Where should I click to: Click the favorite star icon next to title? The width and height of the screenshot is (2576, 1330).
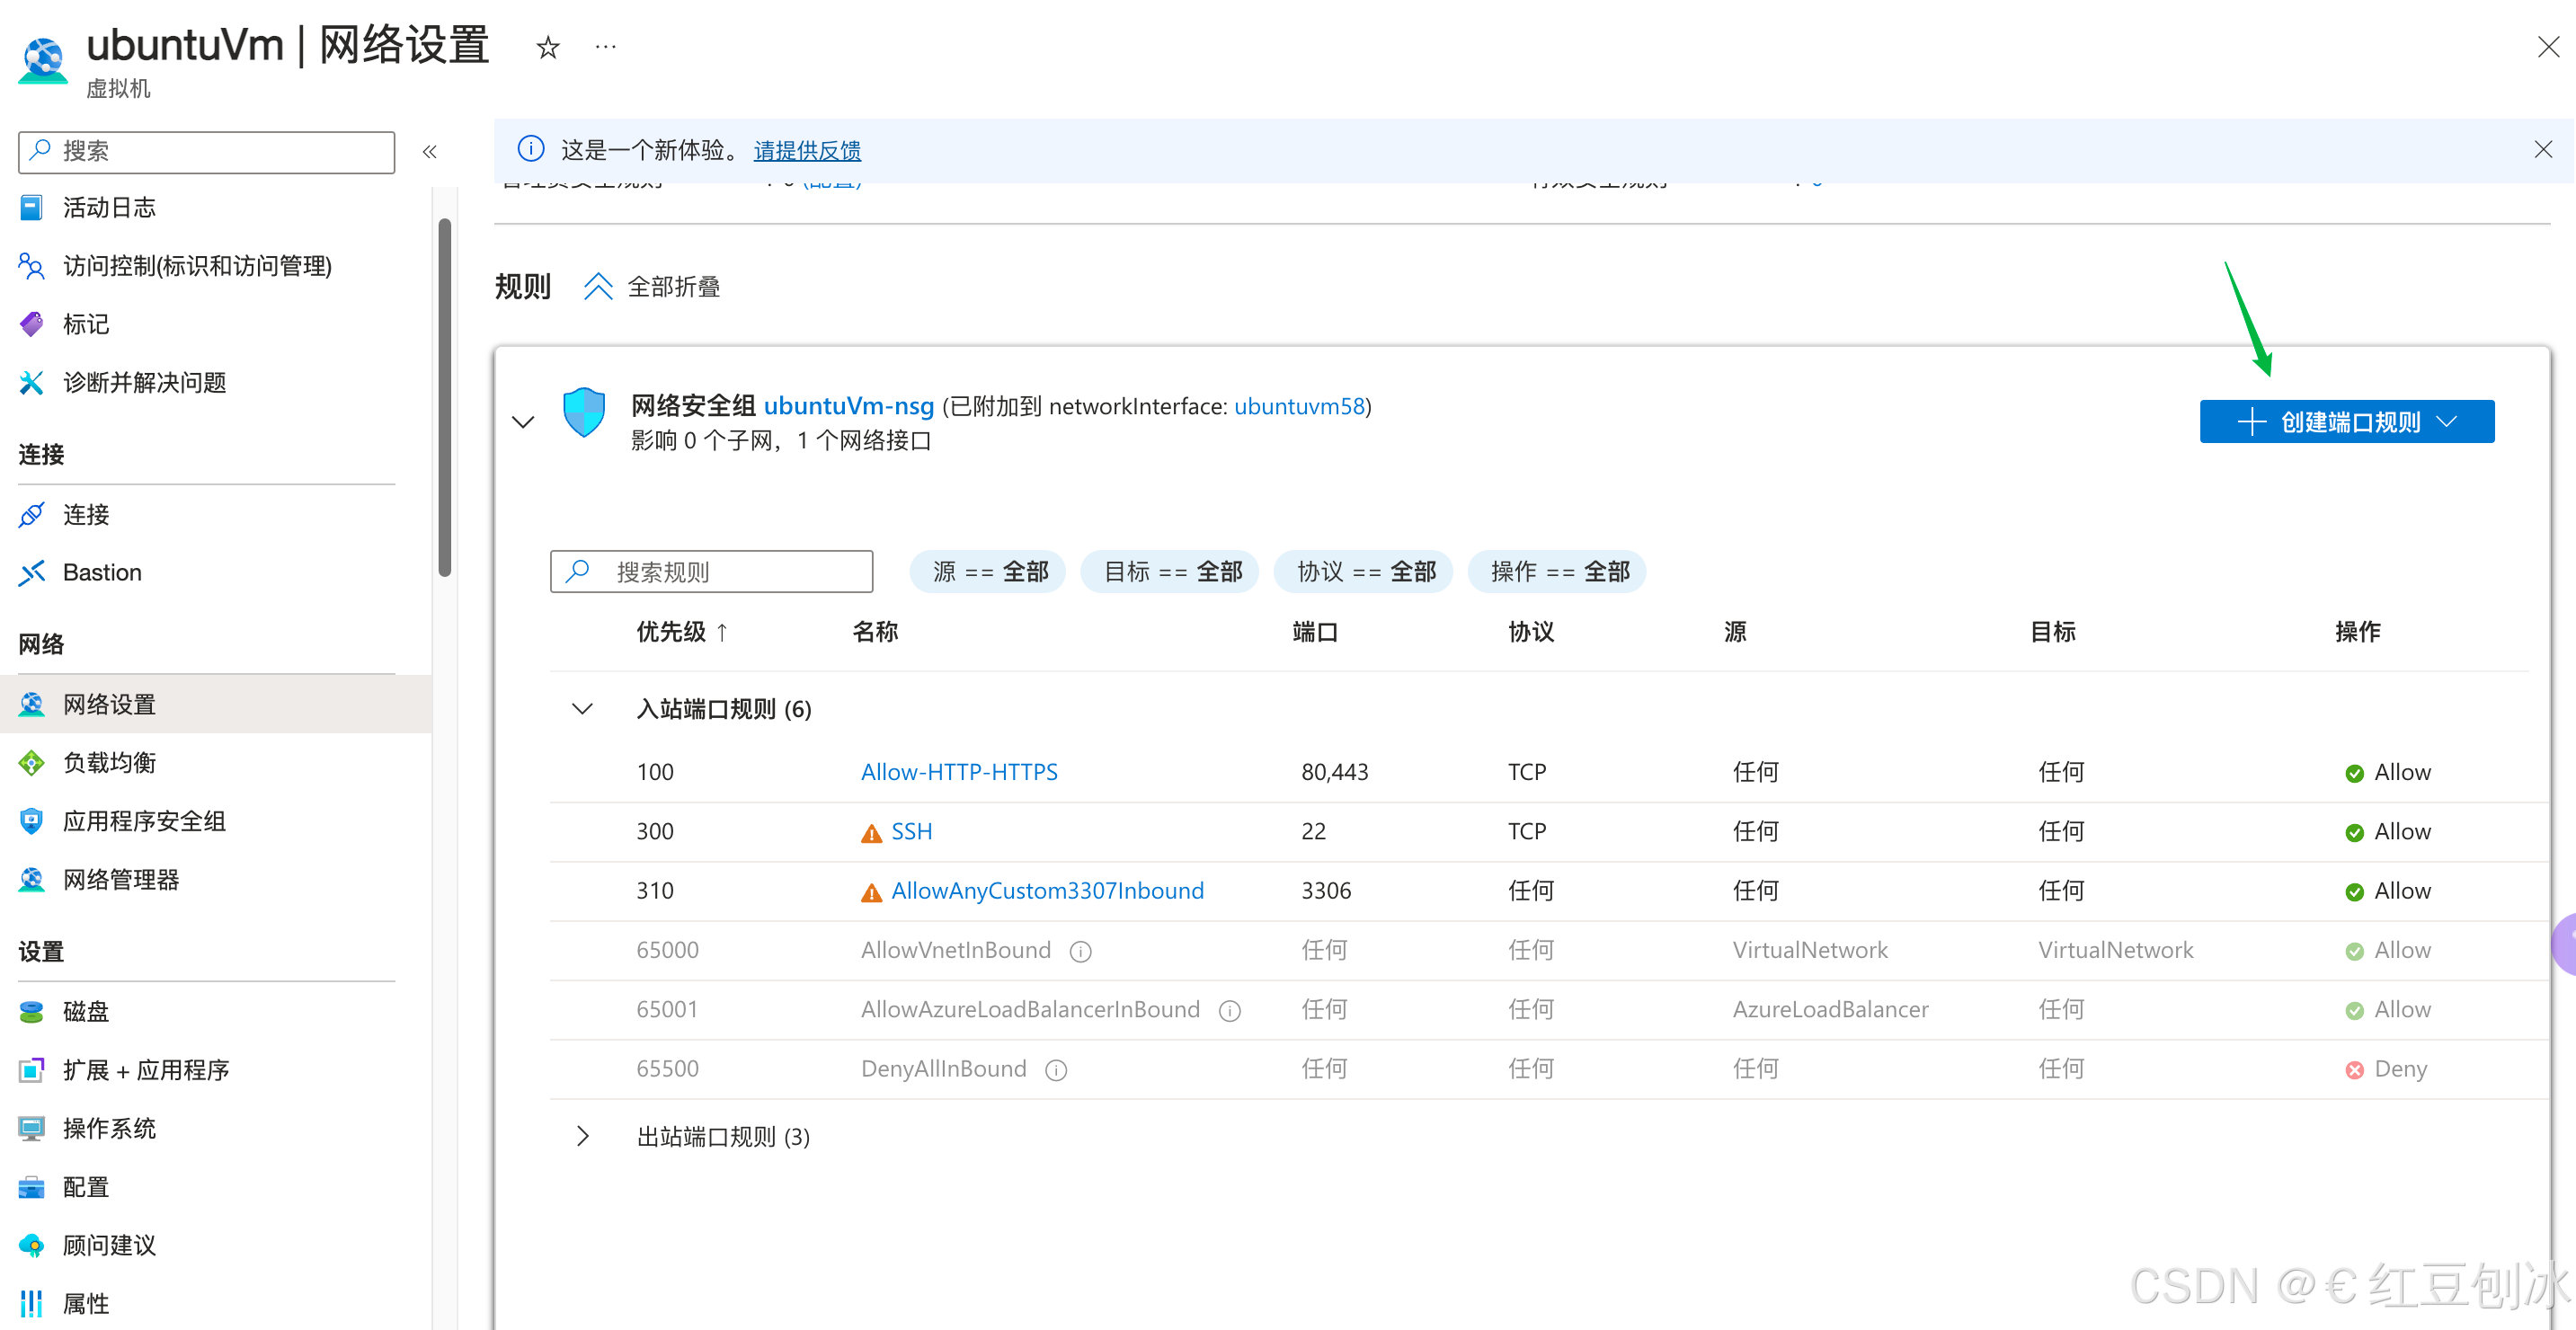(x=547, y=47)
